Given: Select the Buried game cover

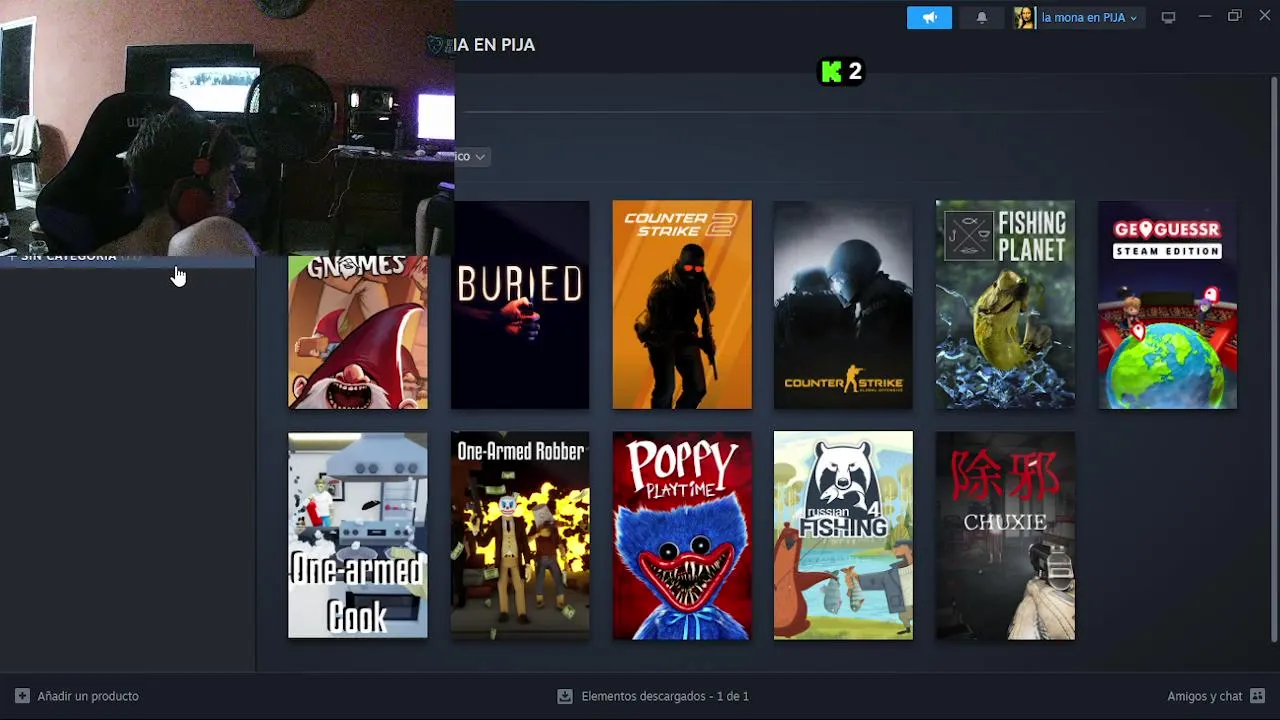Looking at the screenshot, I should [x=520, y=305].
